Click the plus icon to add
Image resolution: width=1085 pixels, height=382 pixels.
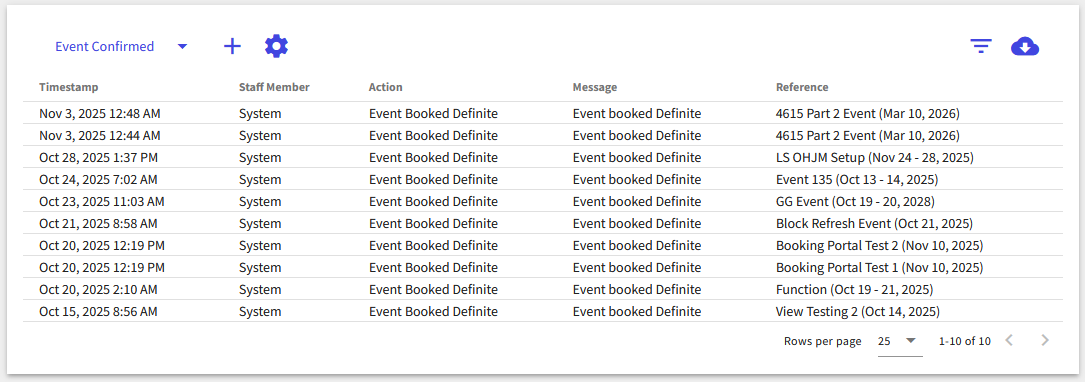point(232,46)
